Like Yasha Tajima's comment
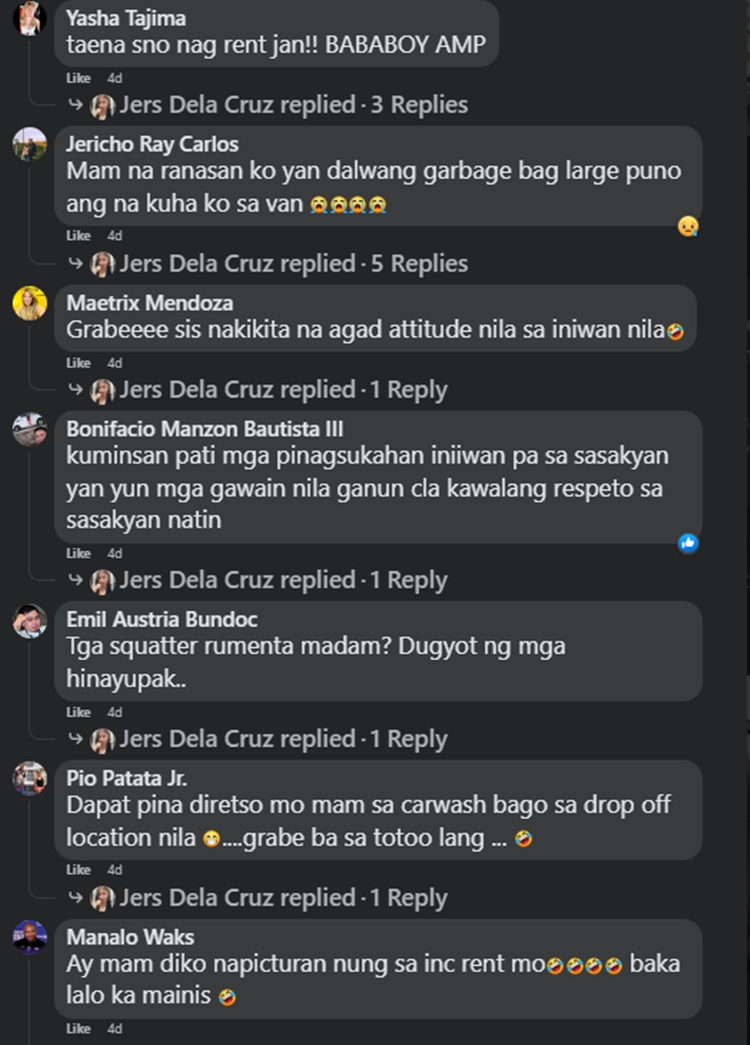The image size is (750, 1045). click(78, 78)
